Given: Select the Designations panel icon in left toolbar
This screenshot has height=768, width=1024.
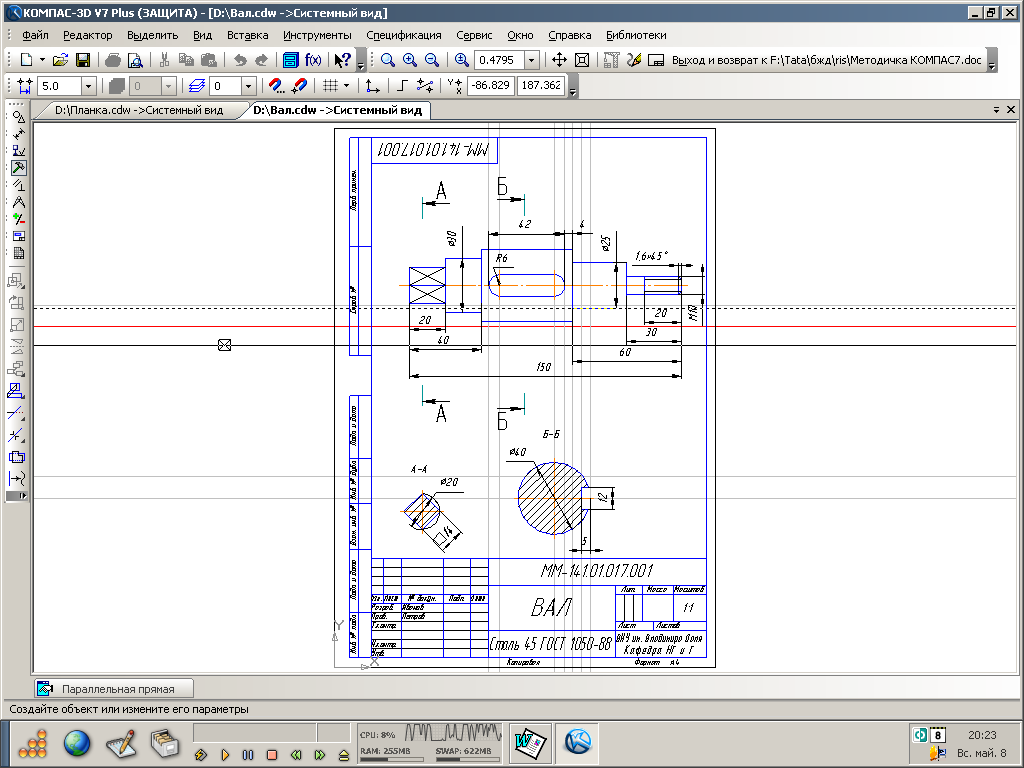Looking at the screenshot, I should pos(18,151).
